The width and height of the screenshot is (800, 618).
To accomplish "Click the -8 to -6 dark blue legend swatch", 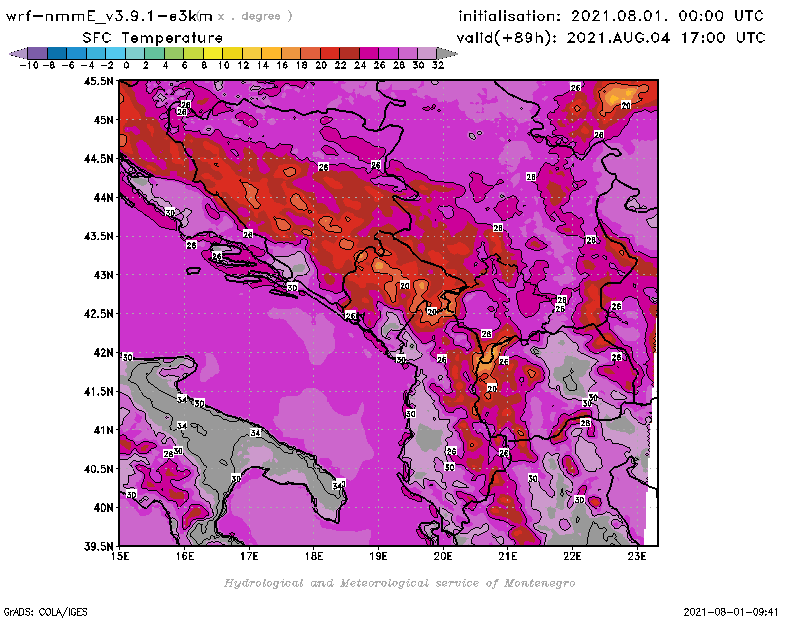I will (57, 54).
